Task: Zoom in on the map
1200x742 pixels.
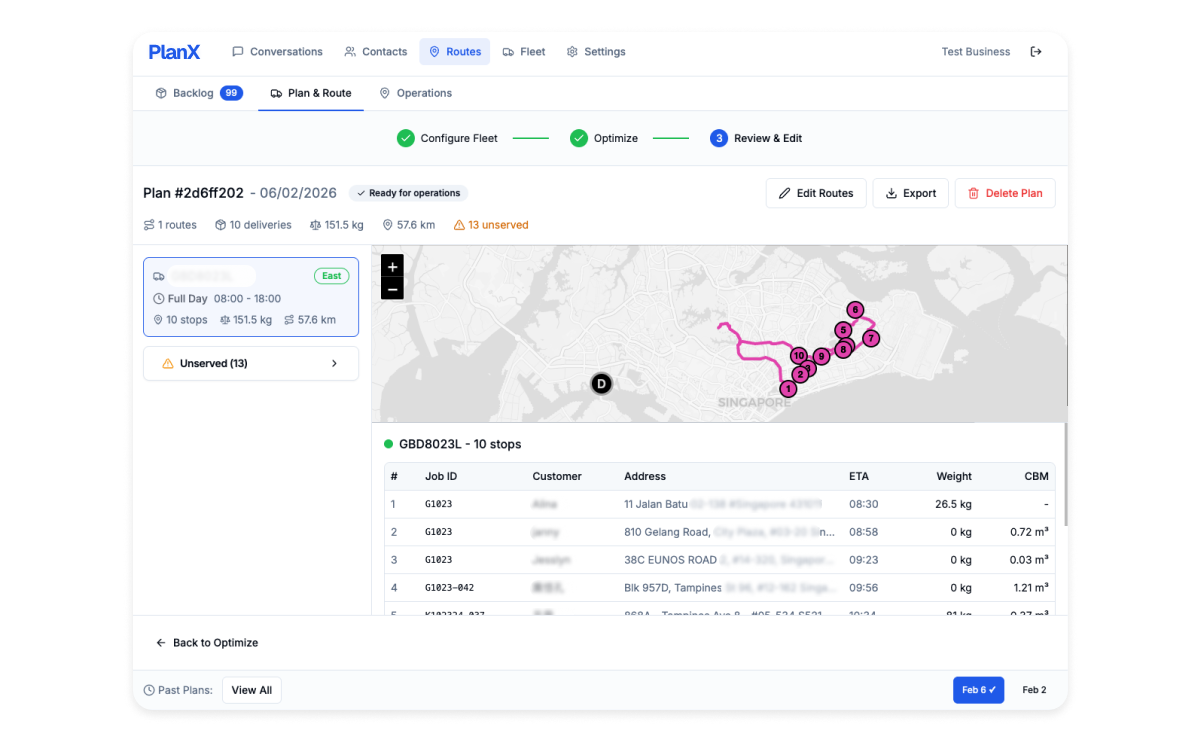Action: [x=393, y=267]
